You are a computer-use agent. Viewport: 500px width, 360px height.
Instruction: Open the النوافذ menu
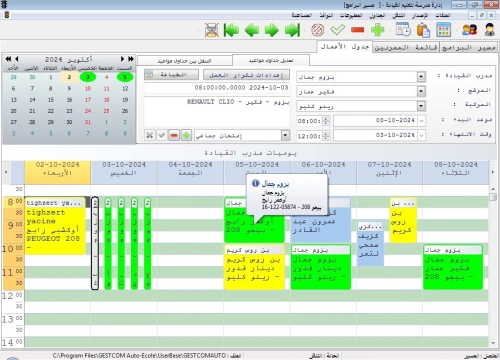click(326, 15)
